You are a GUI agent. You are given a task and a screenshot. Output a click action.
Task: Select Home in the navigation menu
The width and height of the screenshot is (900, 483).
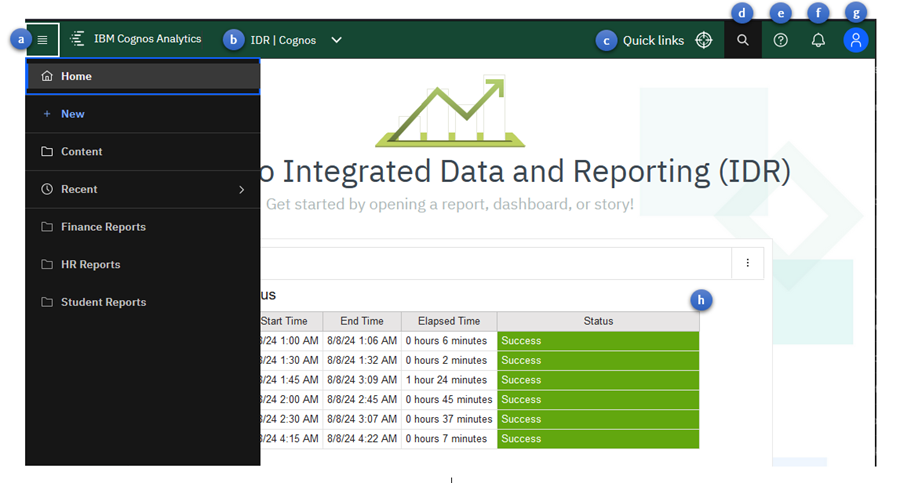pyautogui.click(x=143, y=76)
